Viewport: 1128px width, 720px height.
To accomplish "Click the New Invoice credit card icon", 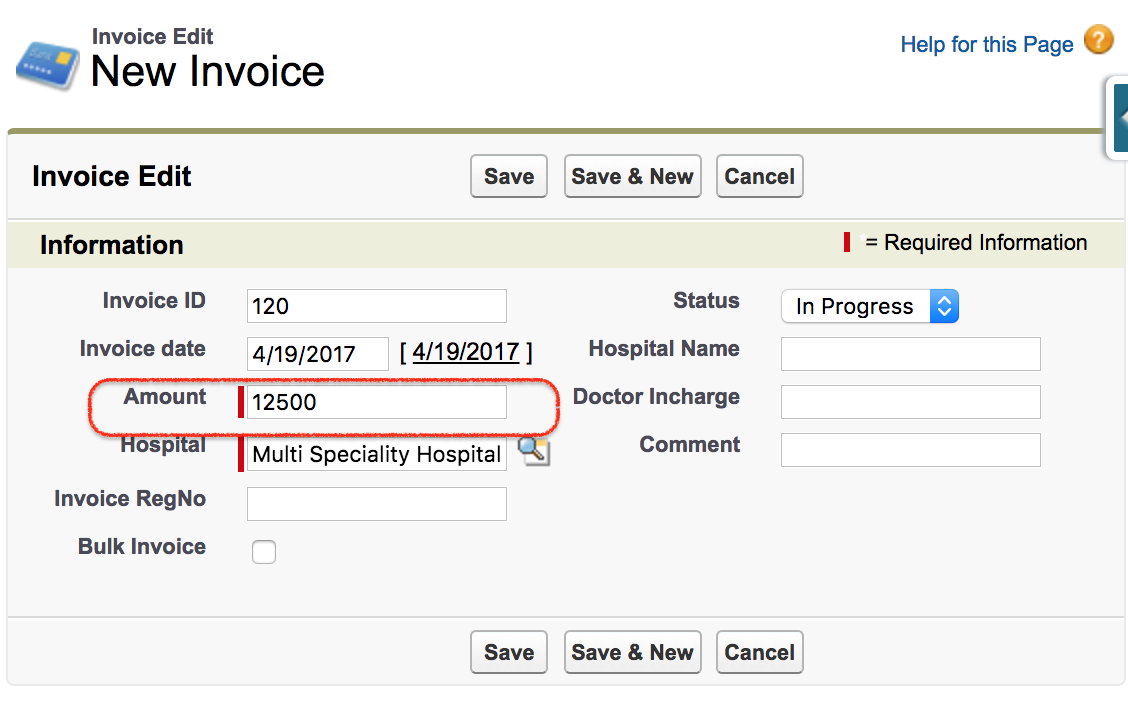I will tap(47, 65).
